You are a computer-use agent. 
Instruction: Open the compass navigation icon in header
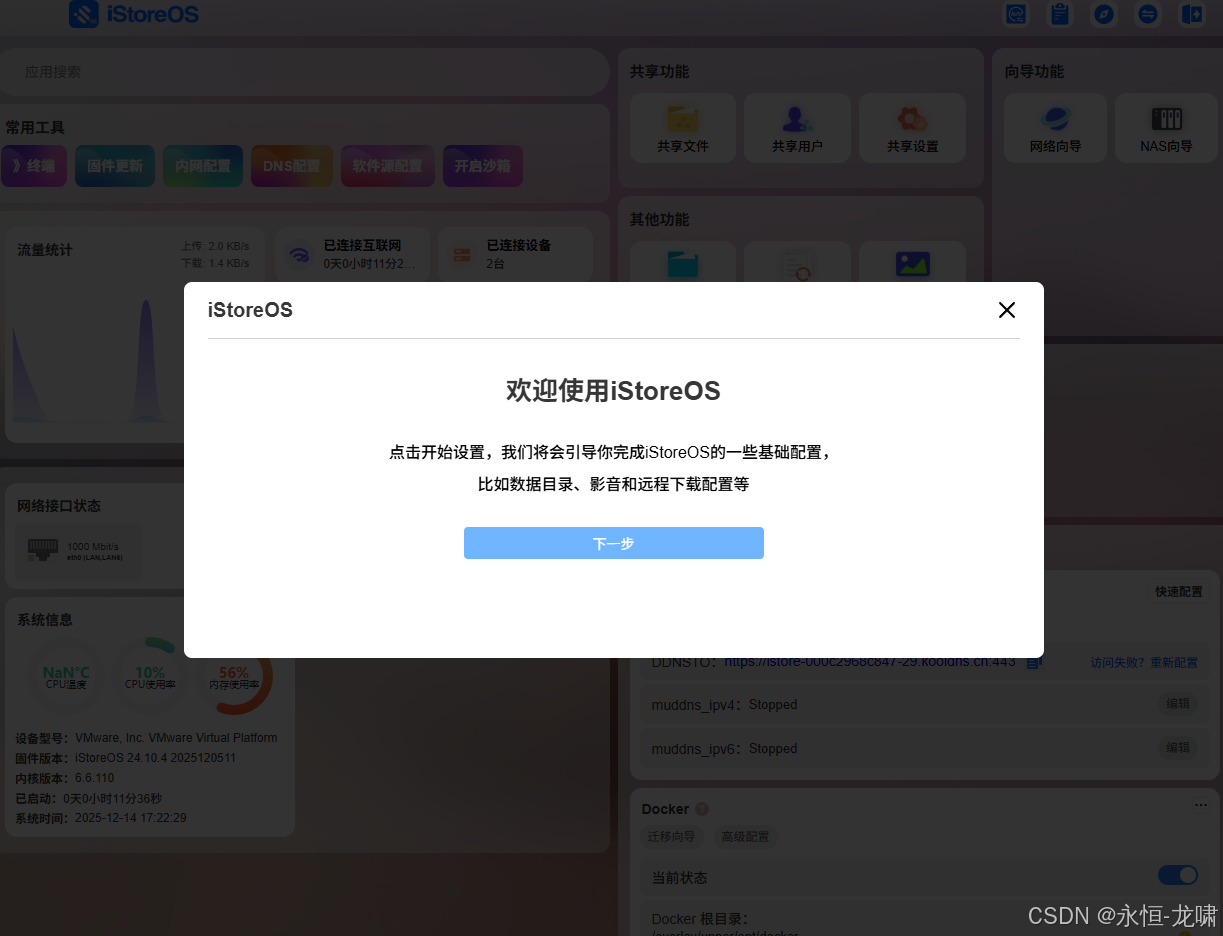point(1104,14)
